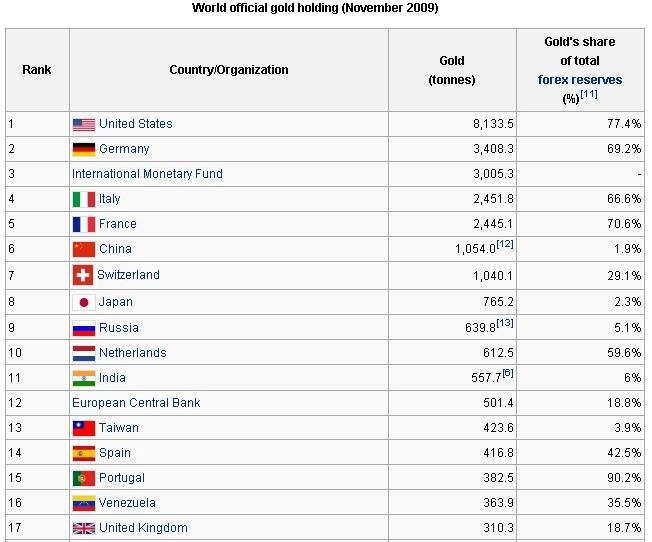Viewport: 652px width, 542px height.
Task: Open the Russia country link
Action: click(x=119, y=328)
